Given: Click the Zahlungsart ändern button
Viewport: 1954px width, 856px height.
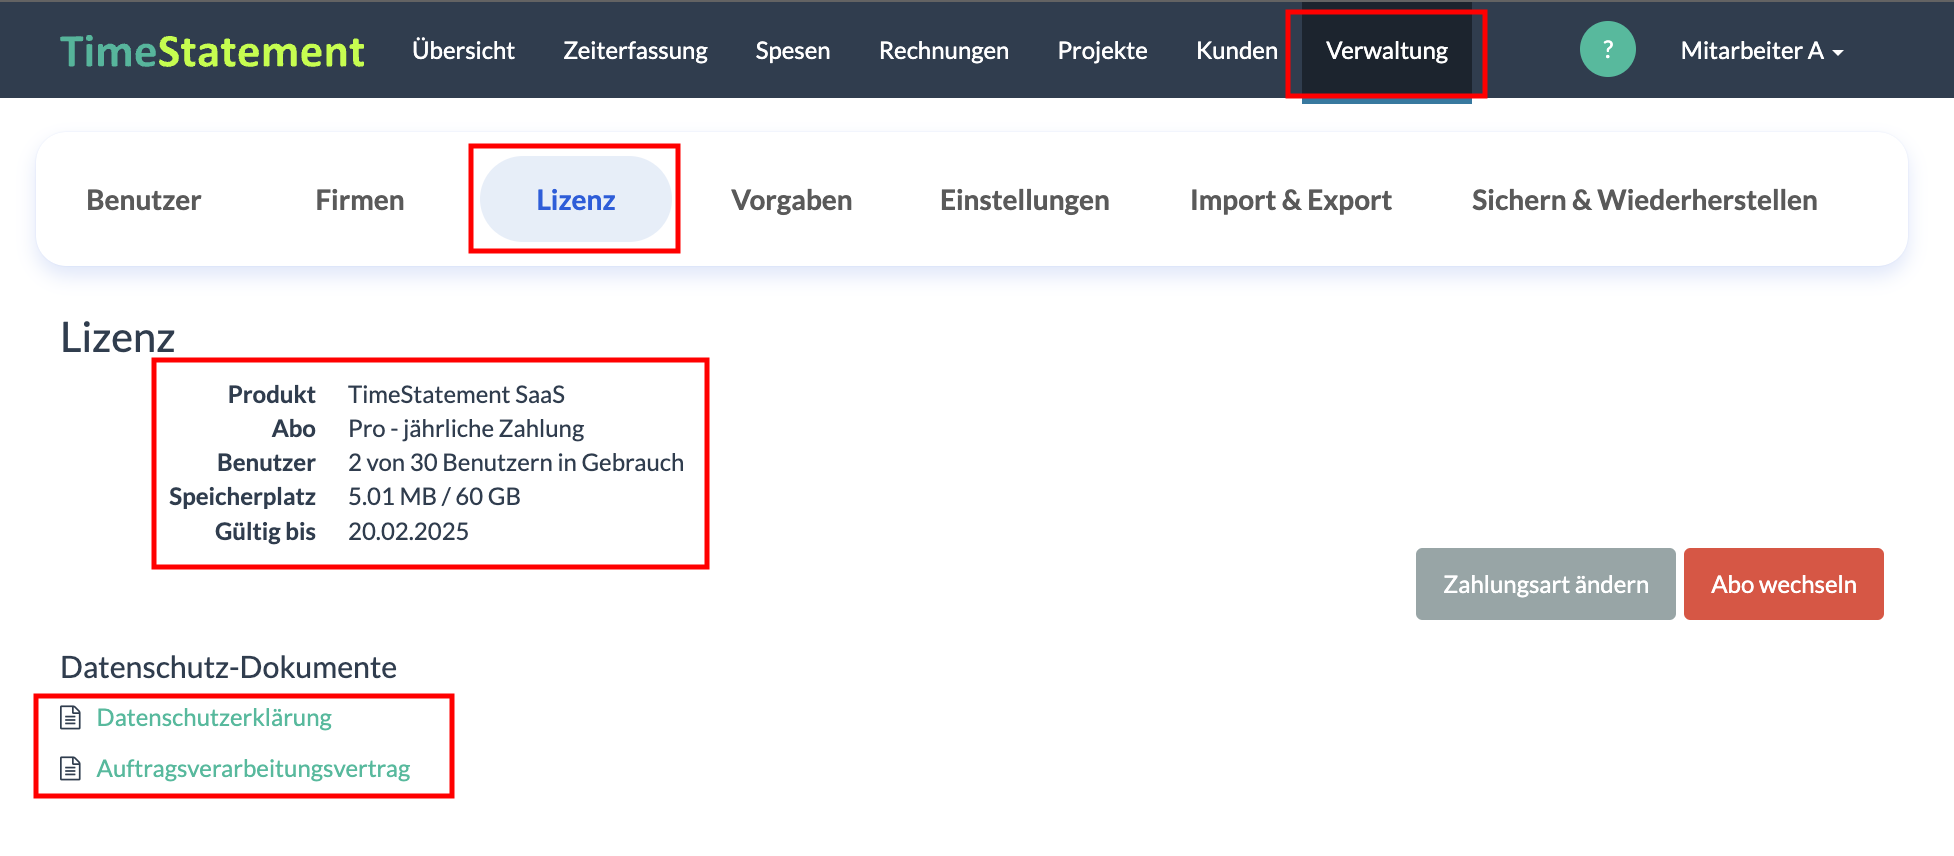Looking at the screenshot, I should [1546, 584].
